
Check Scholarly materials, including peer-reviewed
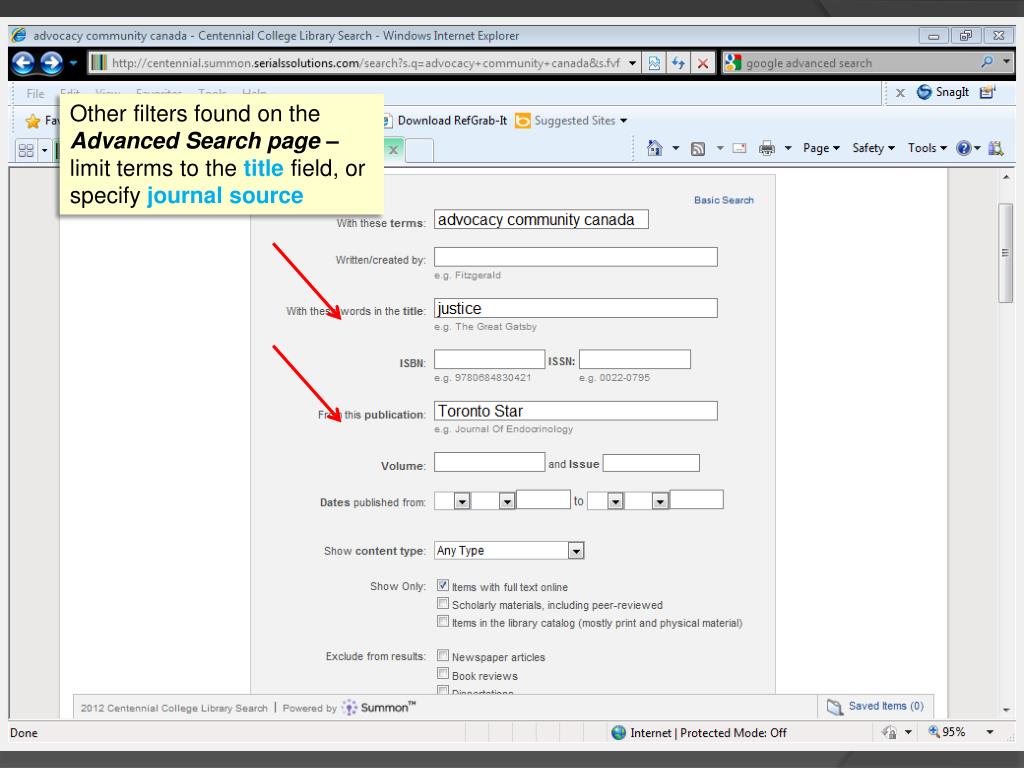tap(443, 603)
